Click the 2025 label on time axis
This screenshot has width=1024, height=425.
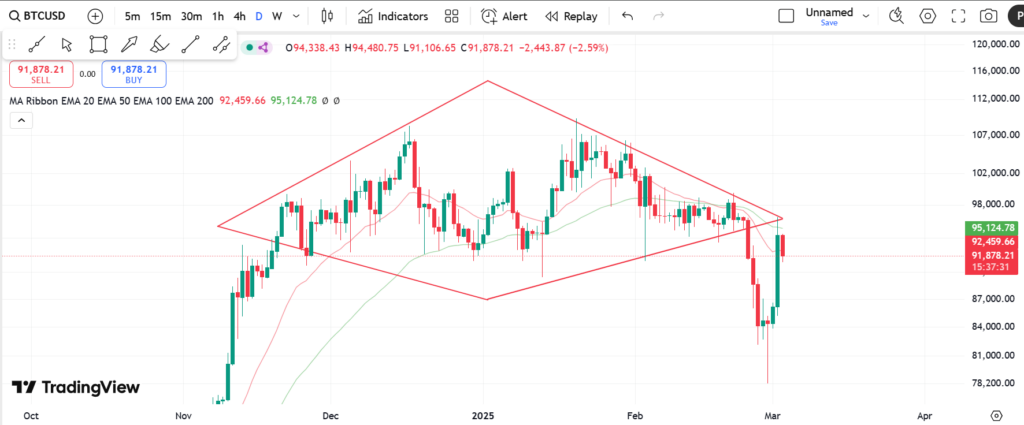[483, 416]
